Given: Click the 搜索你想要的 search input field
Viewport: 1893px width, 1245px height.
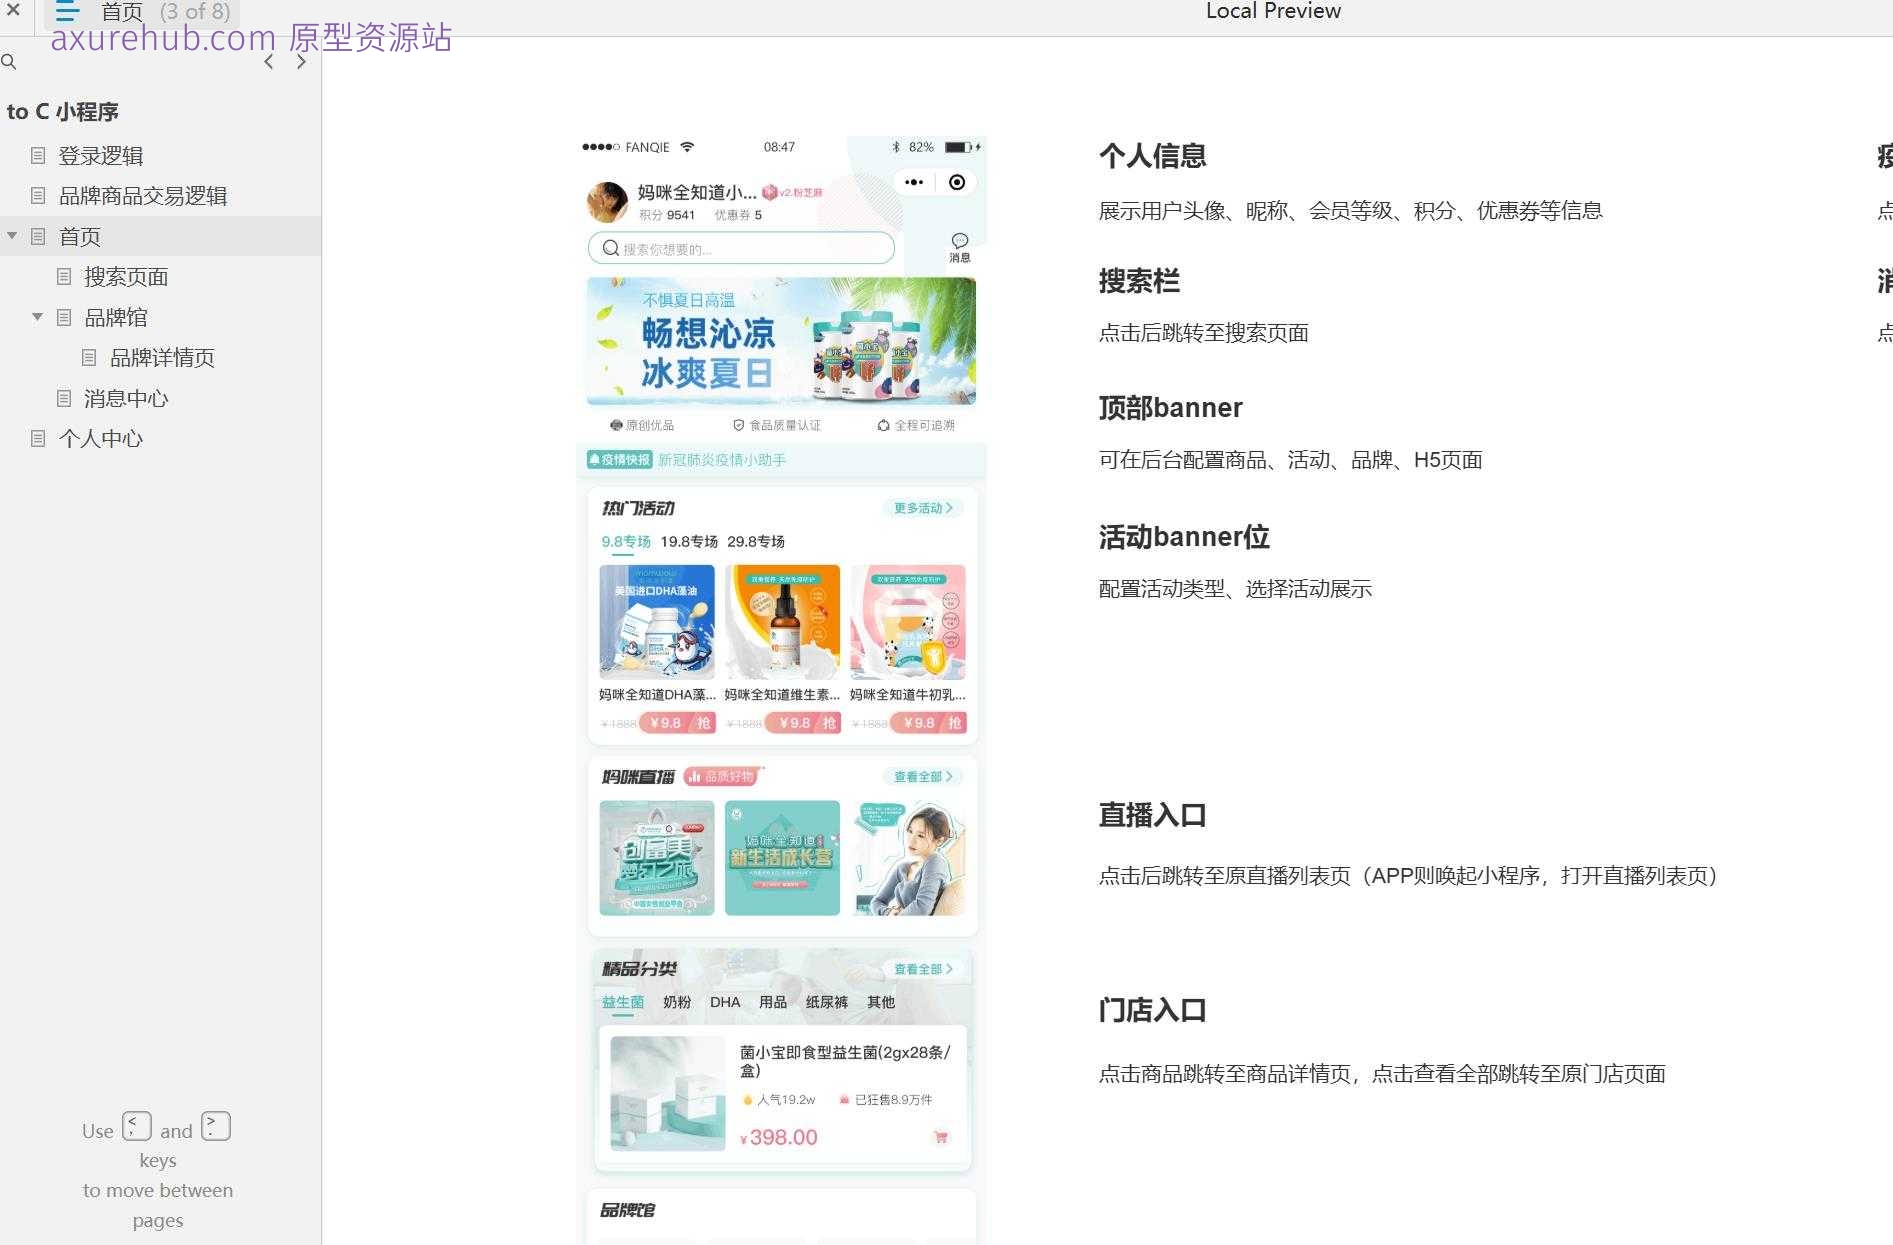Looking at the screenshot, I should click(740, 248).
